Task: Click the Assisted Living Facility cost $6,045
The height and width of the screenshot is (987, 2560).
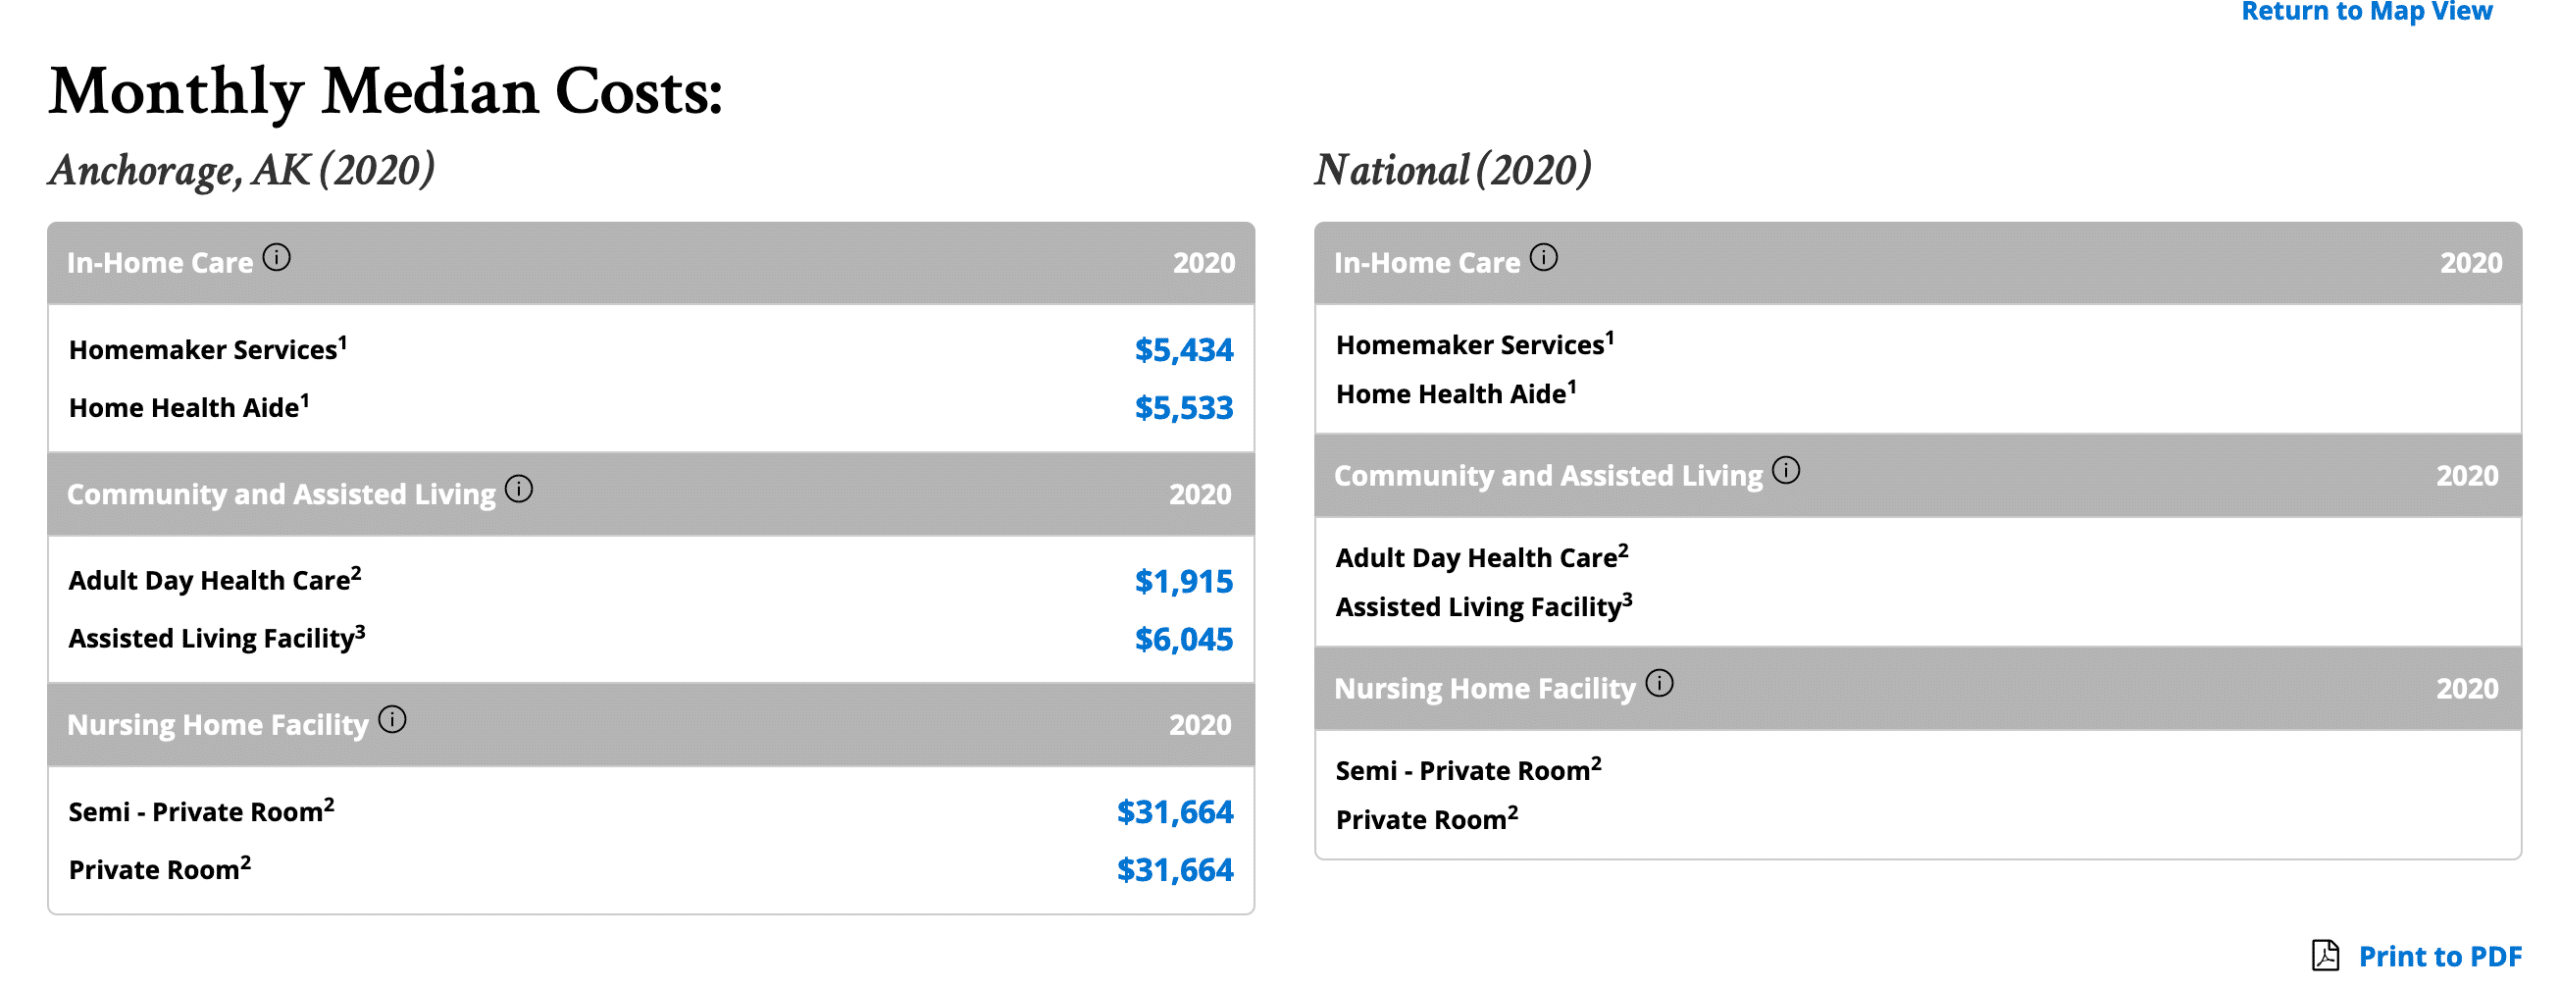Action: click(1184, 637)
